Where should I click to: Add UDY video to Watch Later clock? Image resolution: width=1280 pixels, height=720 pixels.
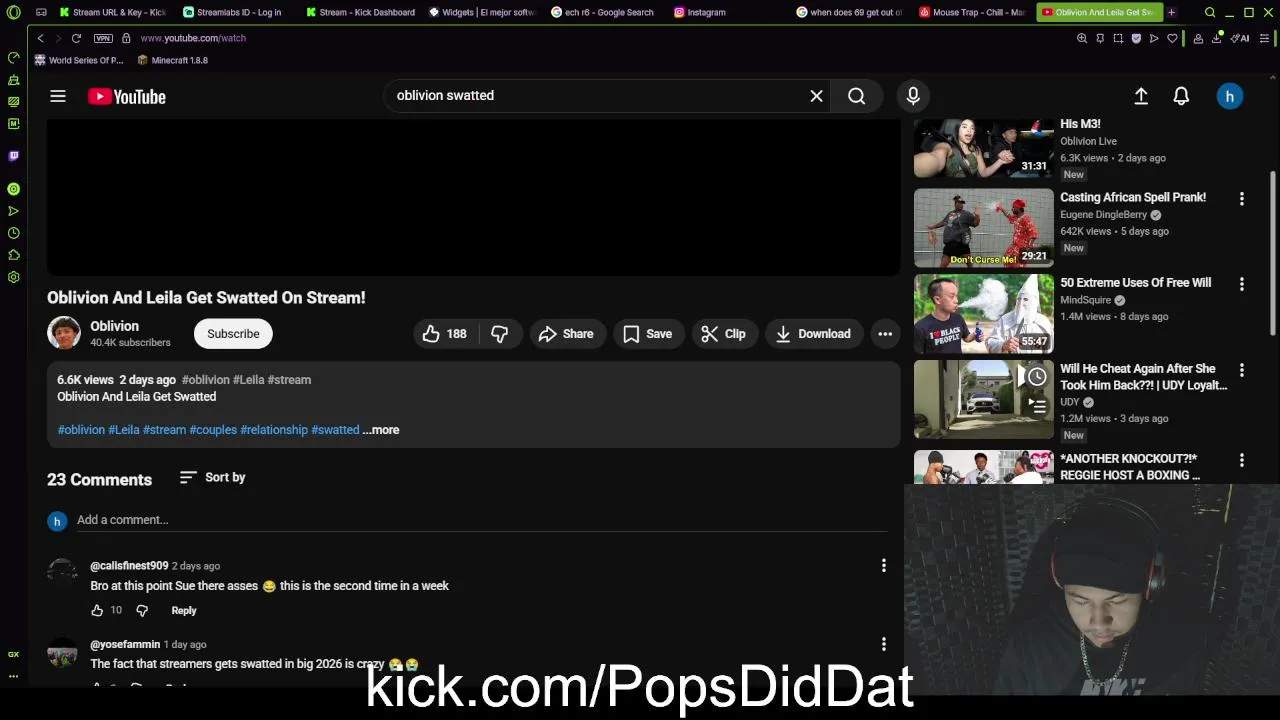[x=1038, y=377]
